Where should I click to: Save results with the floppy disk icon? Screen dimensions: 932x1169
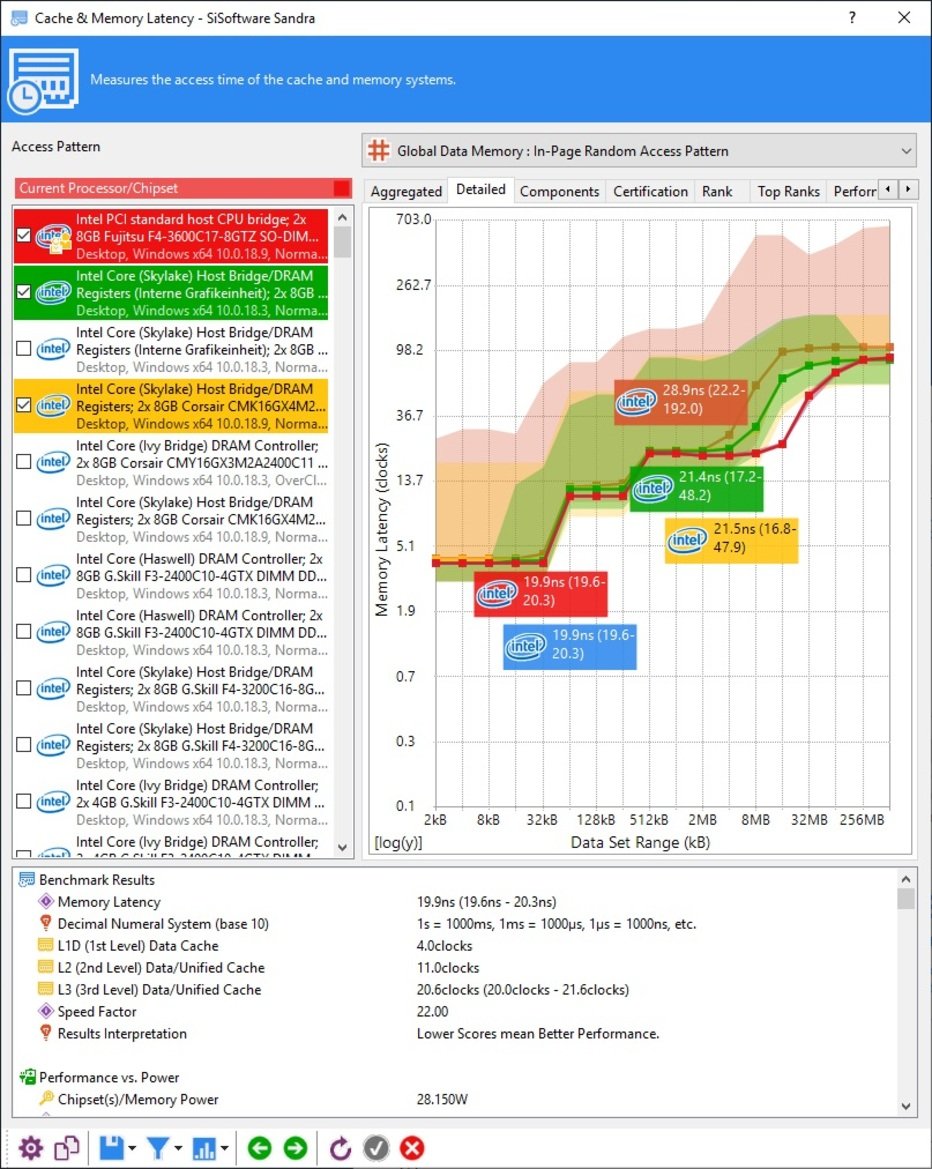pyautogui.click(x=111, y=1147)
